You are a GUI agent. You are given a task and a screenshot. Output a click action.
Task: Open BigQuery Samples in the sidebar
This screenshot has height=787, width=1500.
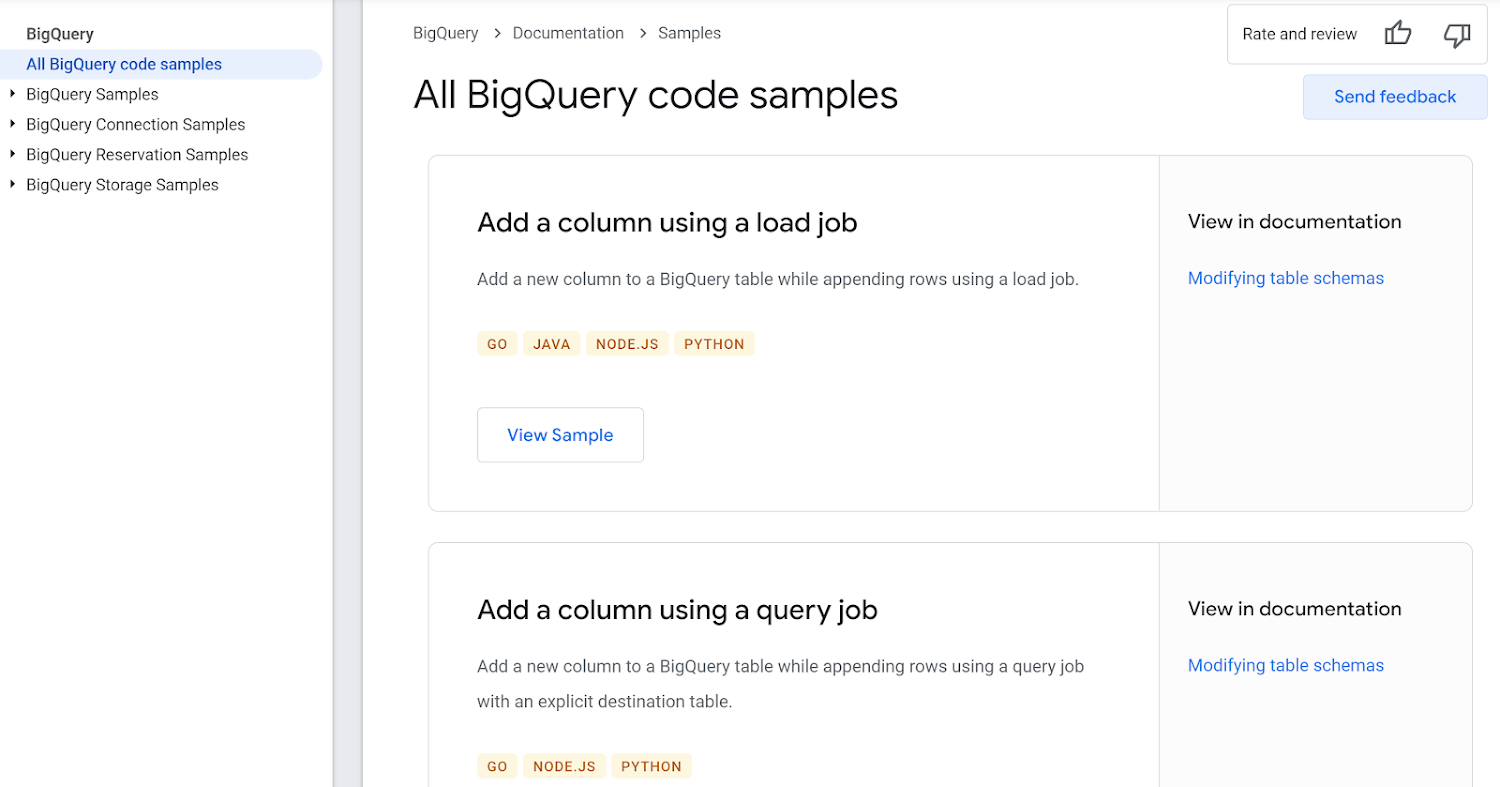[x=92, y=94]
